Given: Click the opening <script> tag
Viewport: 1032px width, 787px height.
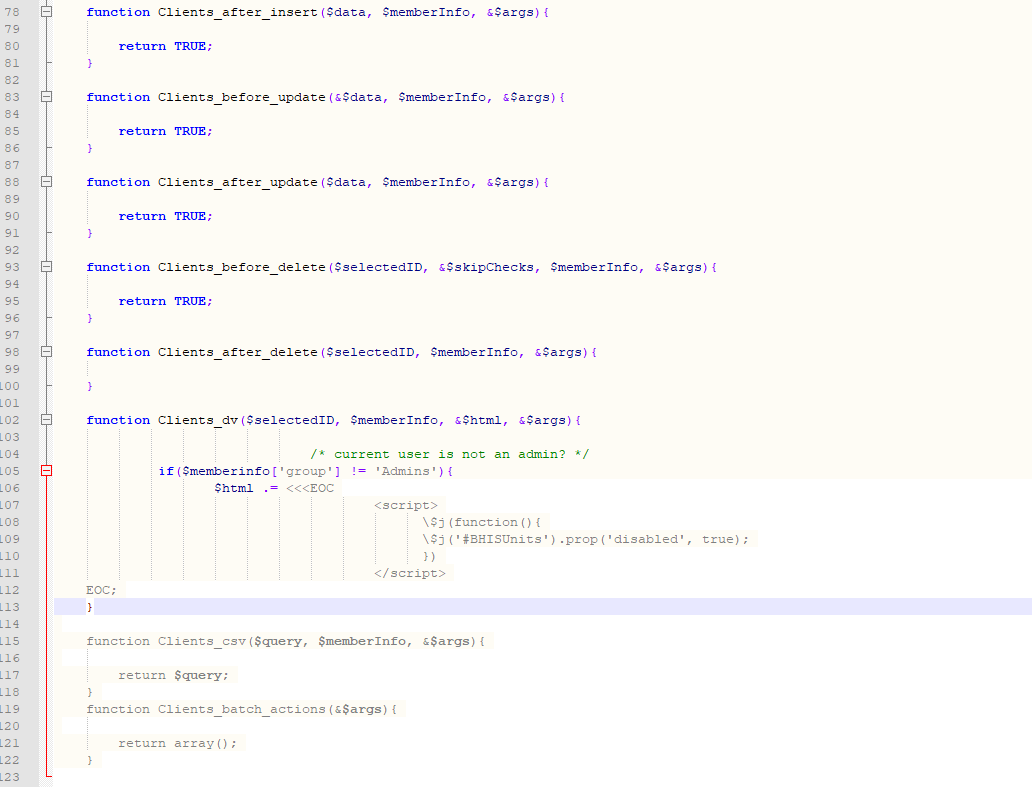Looking at the screenshot, I should pyautogui.click(x=405, y=505).
